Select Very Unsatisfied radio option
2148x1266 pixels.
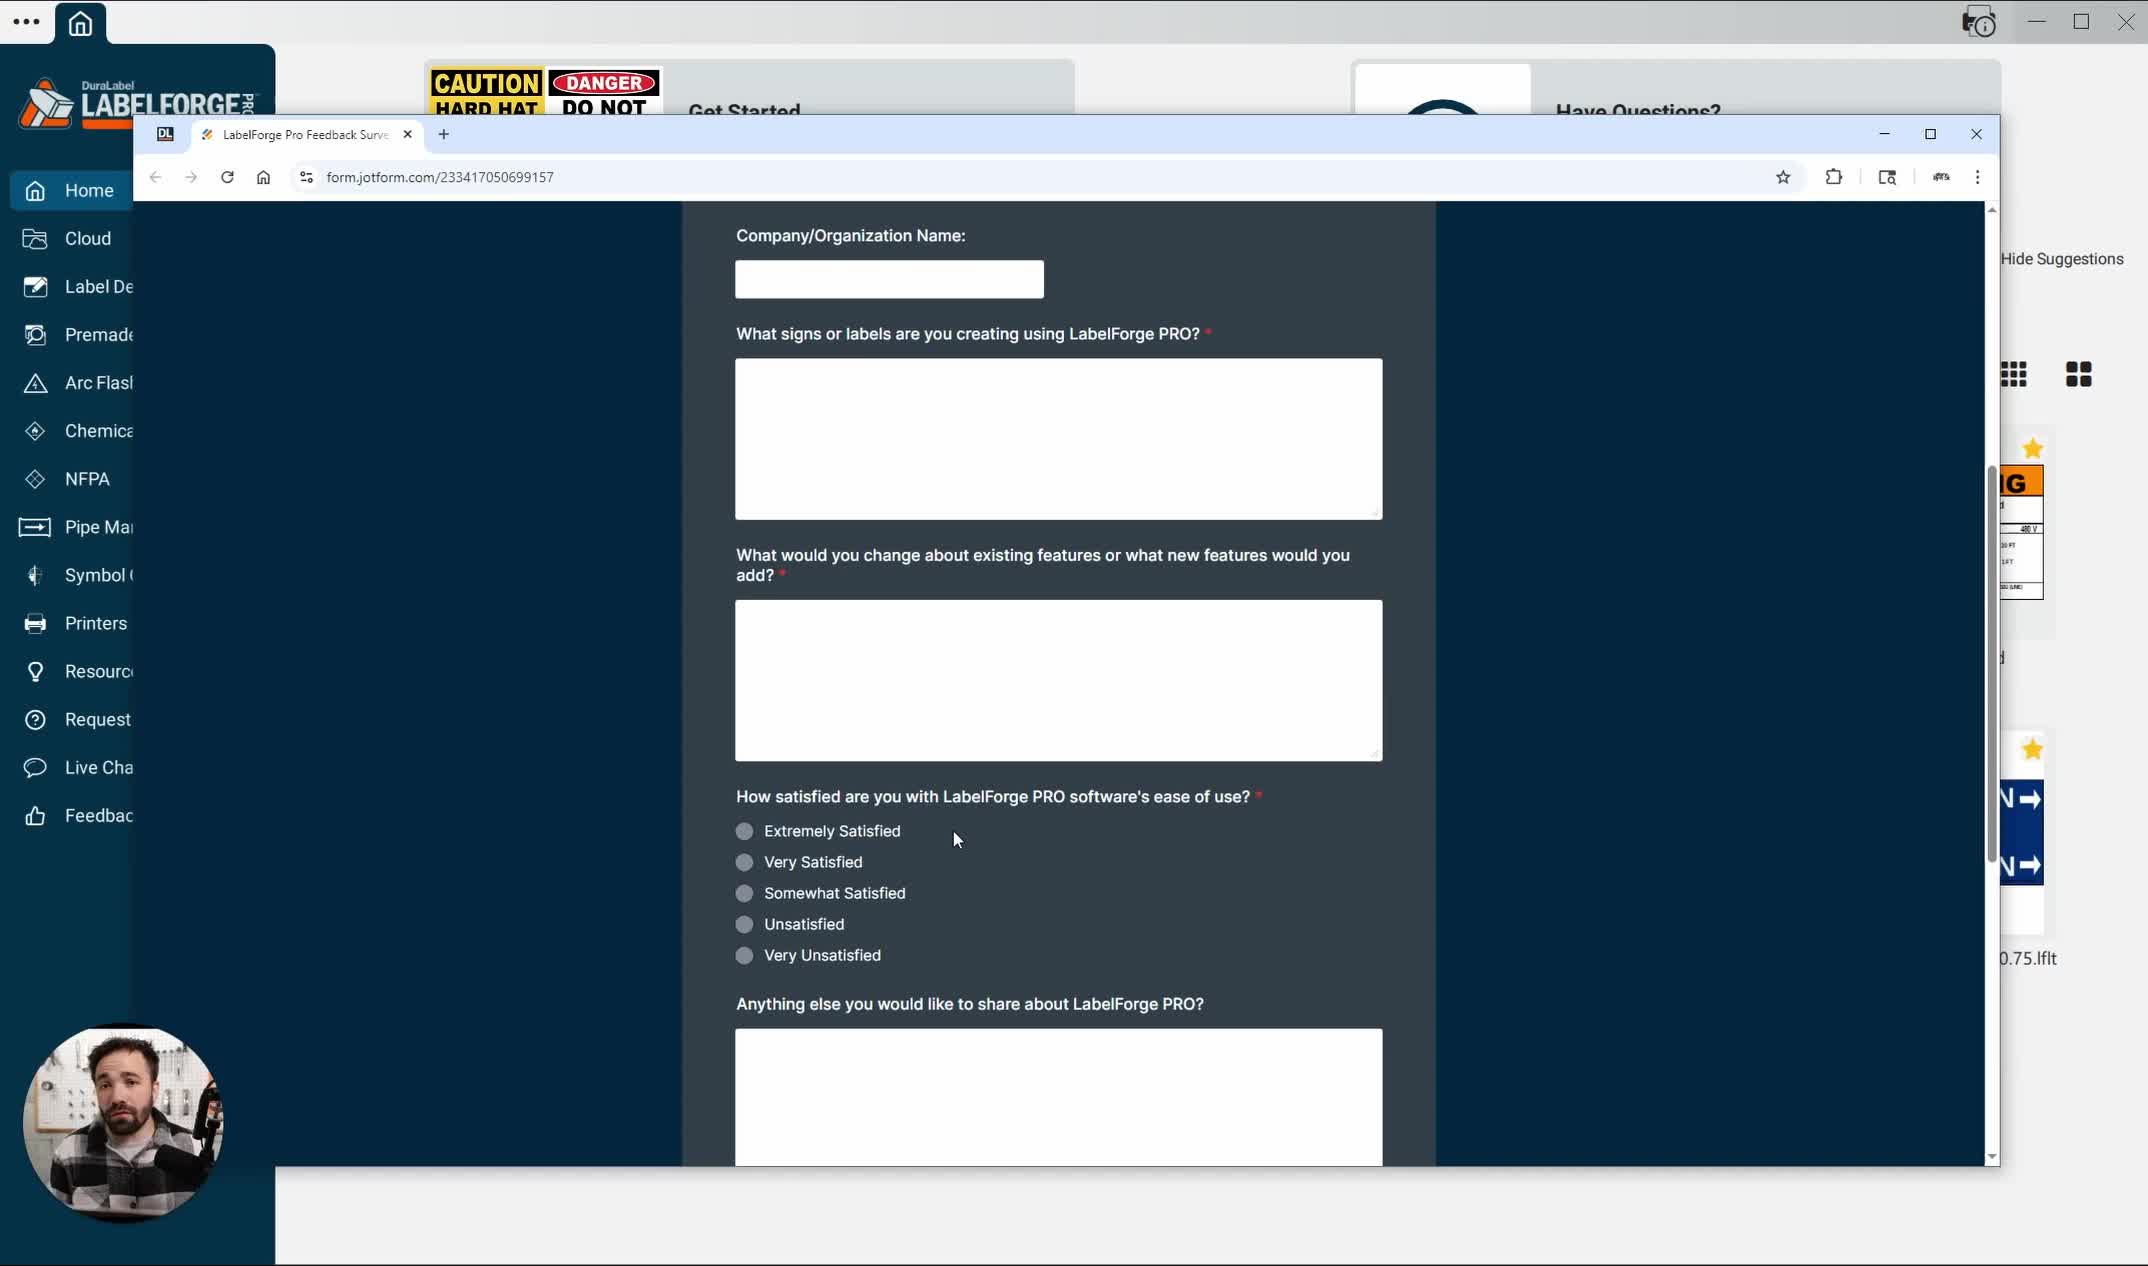point(744,955)
